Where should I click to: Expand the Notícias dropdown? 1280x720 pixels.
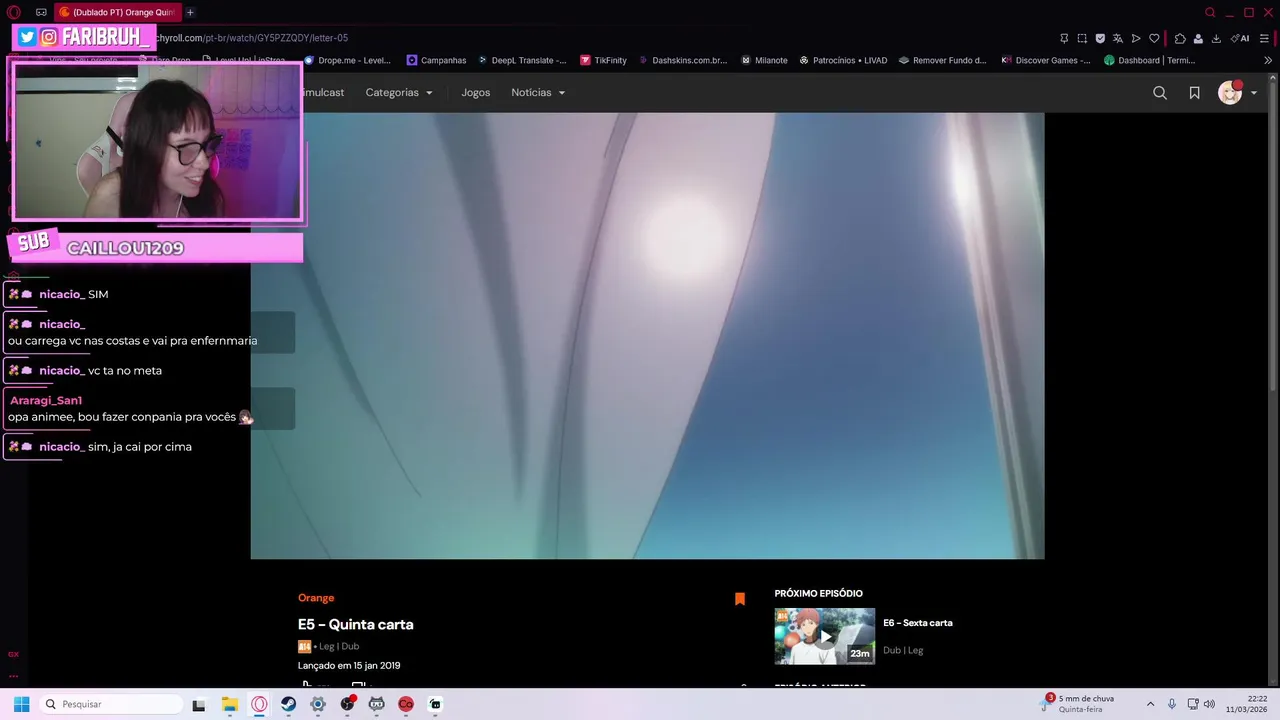click(538, 93)
